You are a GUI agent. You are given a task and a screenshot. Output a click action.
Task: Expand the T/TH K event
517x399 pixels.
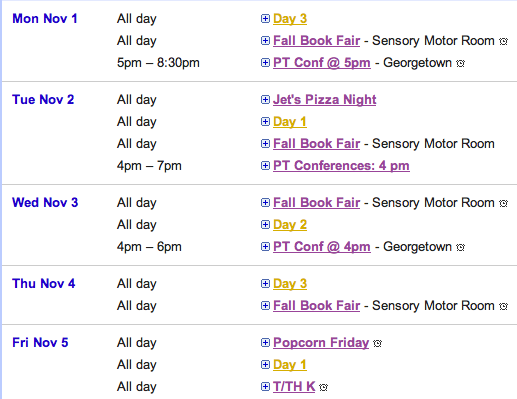click(265, 387)
